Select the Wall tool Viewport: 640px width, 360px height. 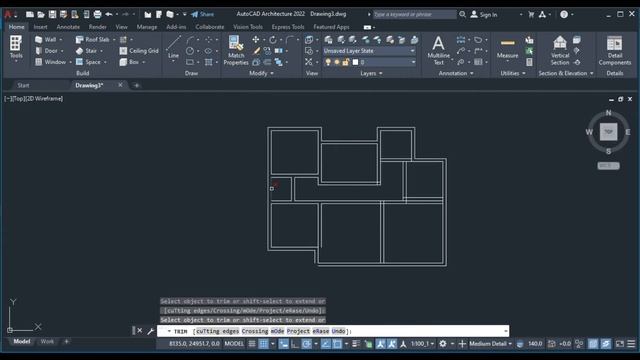coord(46,40)
